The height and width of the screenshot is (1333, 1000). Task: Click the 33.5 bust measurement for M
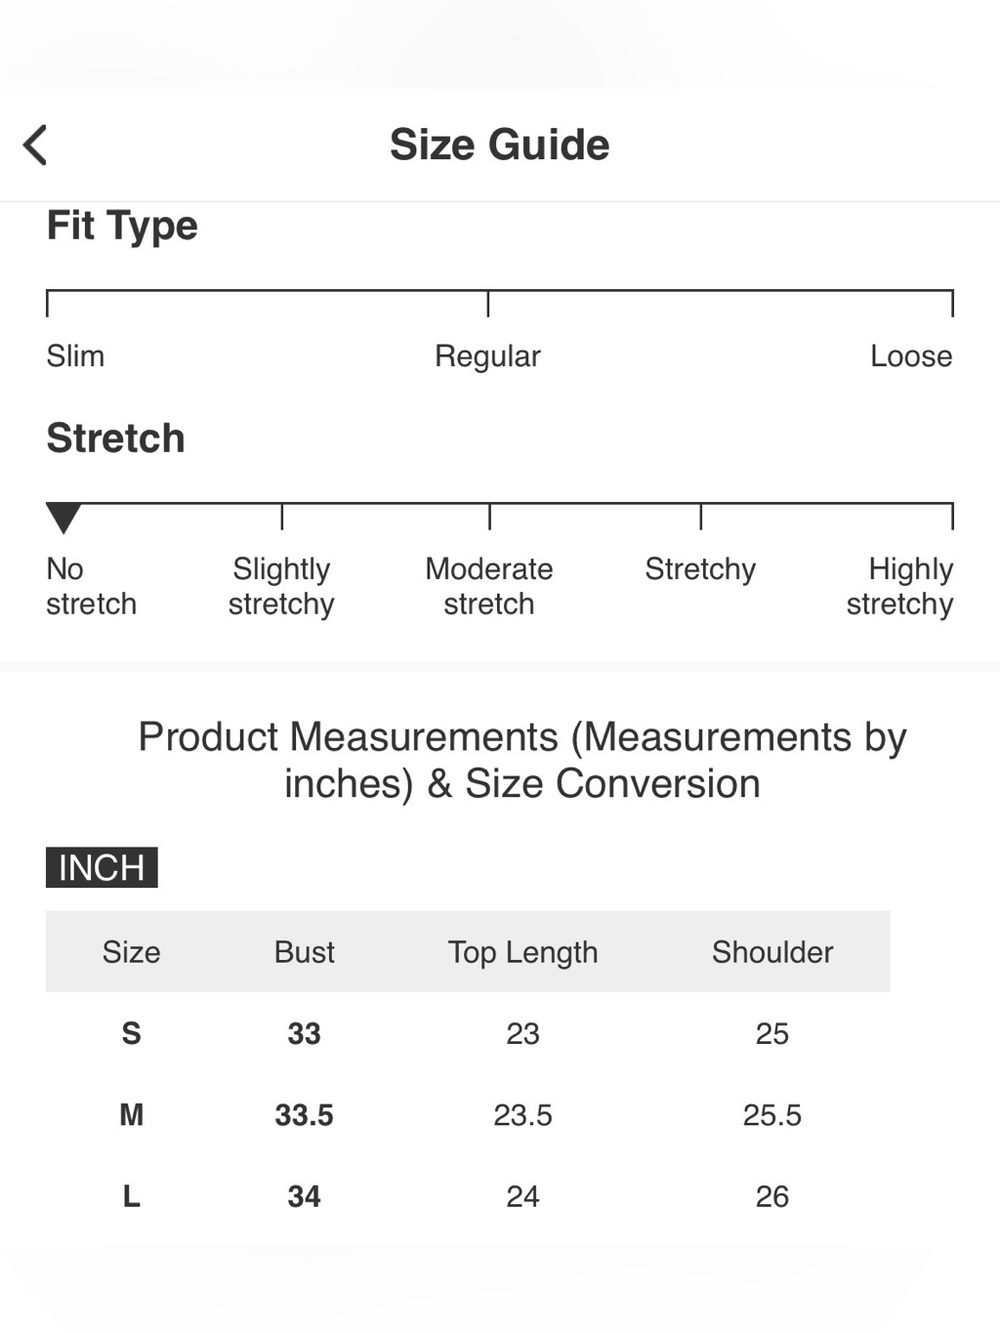click(304, 1115)
